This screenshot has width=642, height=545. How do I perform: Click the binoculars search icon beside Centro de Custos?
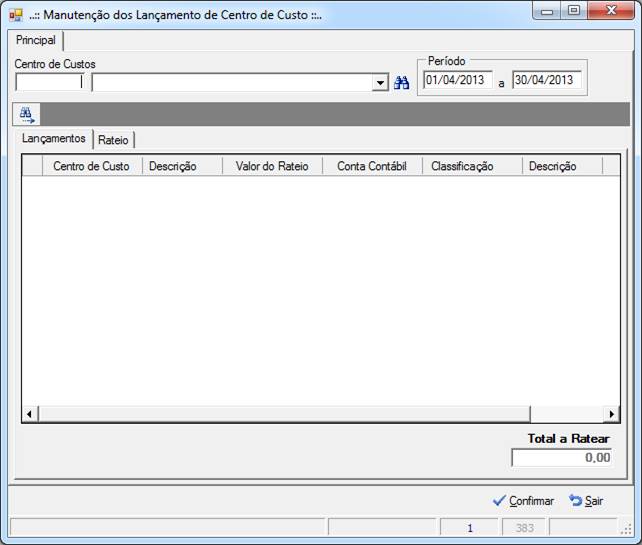pos(401,83)
